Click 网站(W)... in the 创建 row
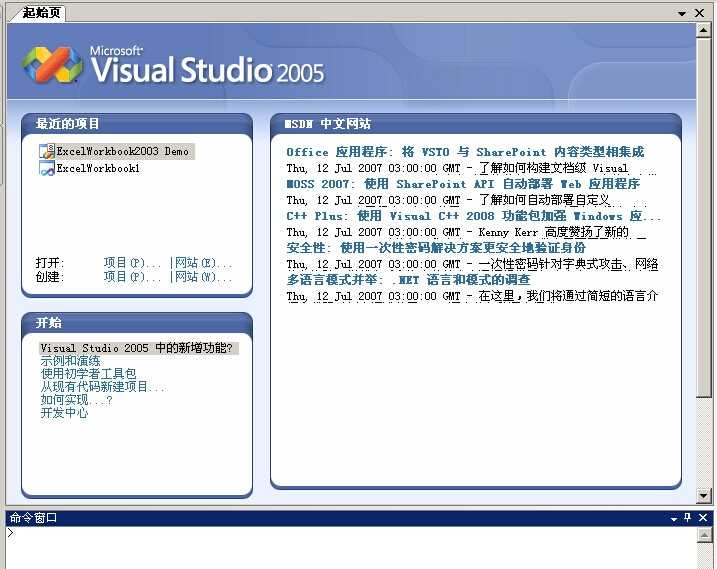717x569 pixels. click(x=203, y=277)
